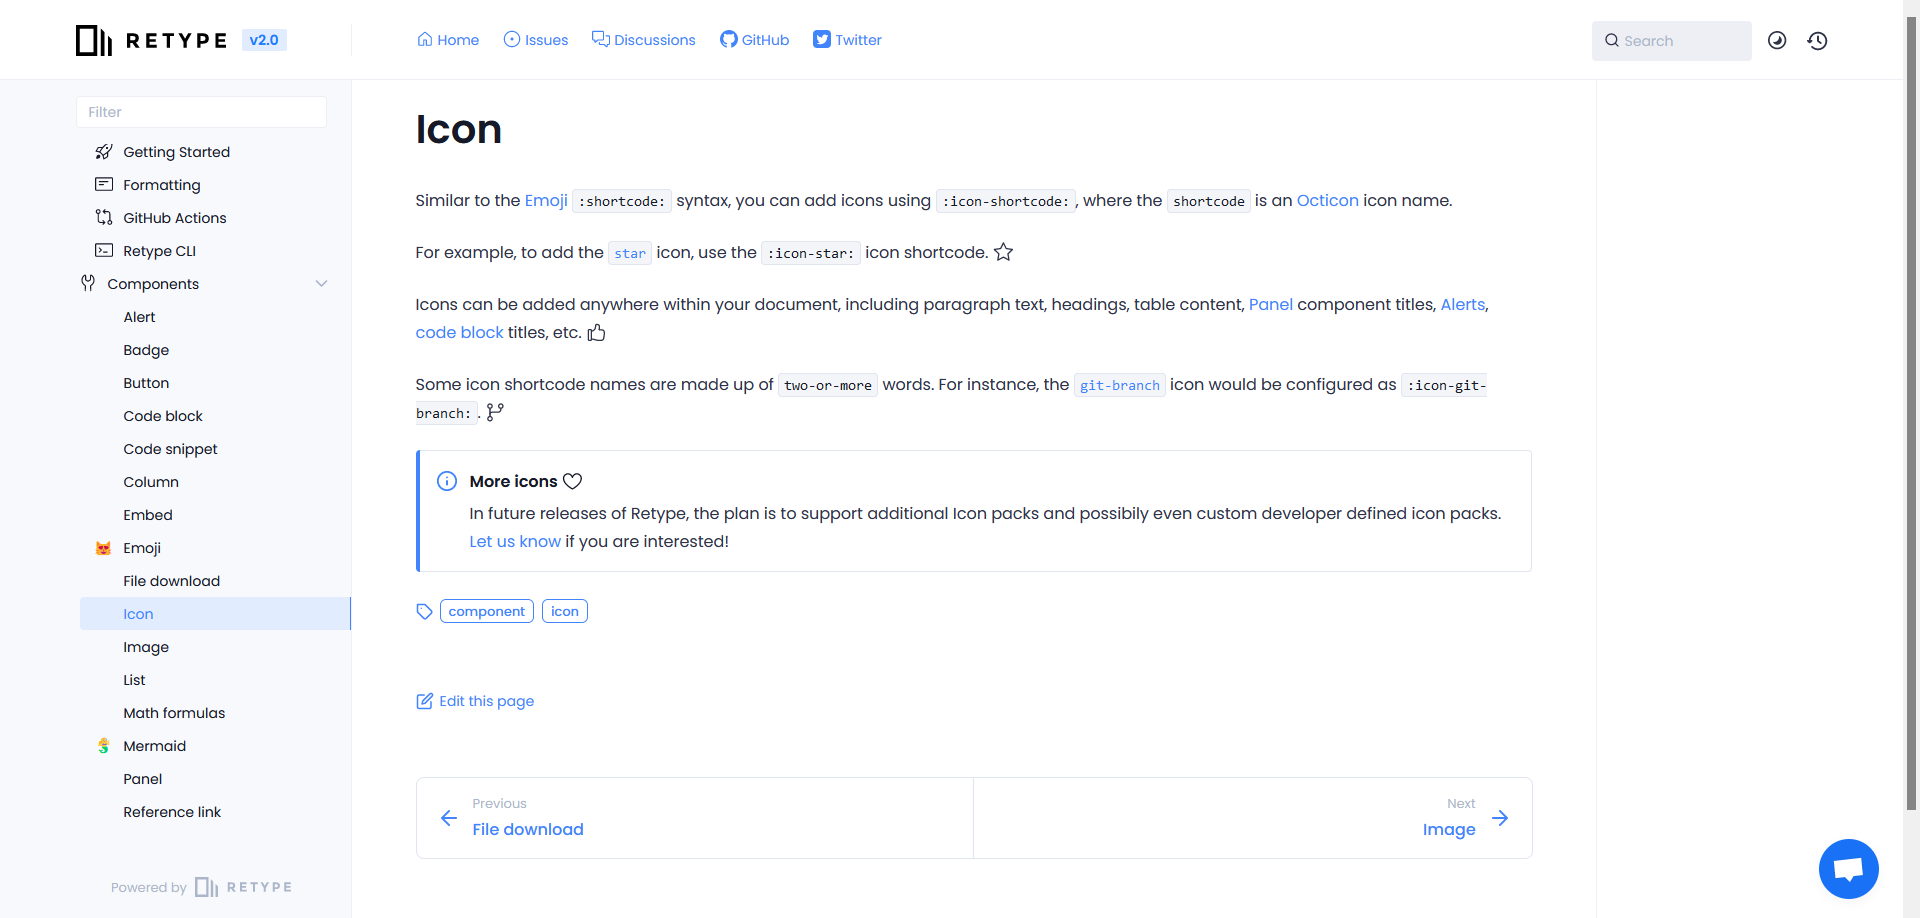Click the tag icon beside component labels

click(x=424, y=611)
